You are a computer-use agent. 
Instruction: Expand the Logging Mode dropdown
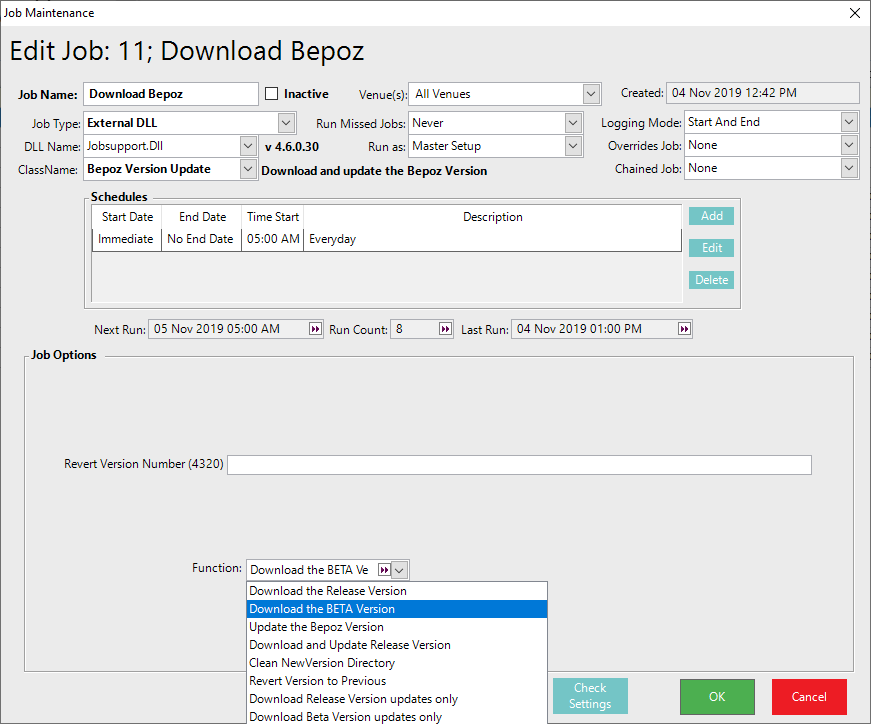[849, 122]
